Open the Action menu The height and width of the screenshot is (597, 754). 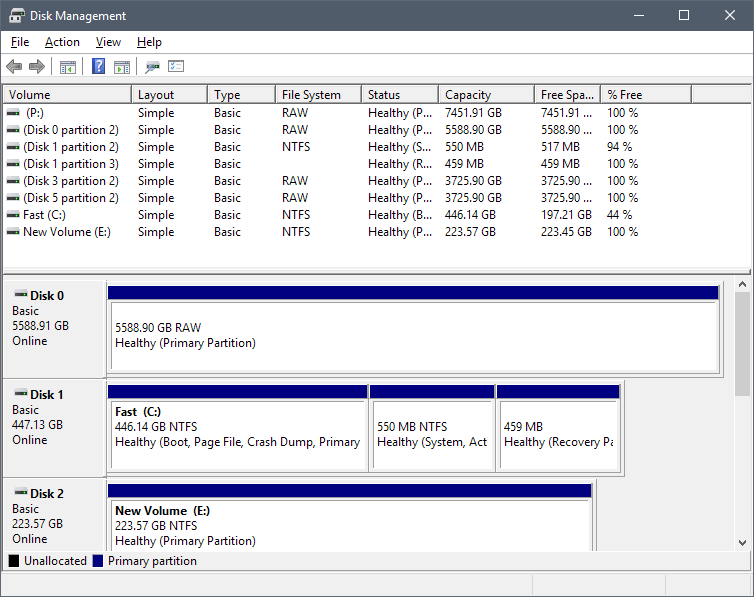tap(62, 42)
